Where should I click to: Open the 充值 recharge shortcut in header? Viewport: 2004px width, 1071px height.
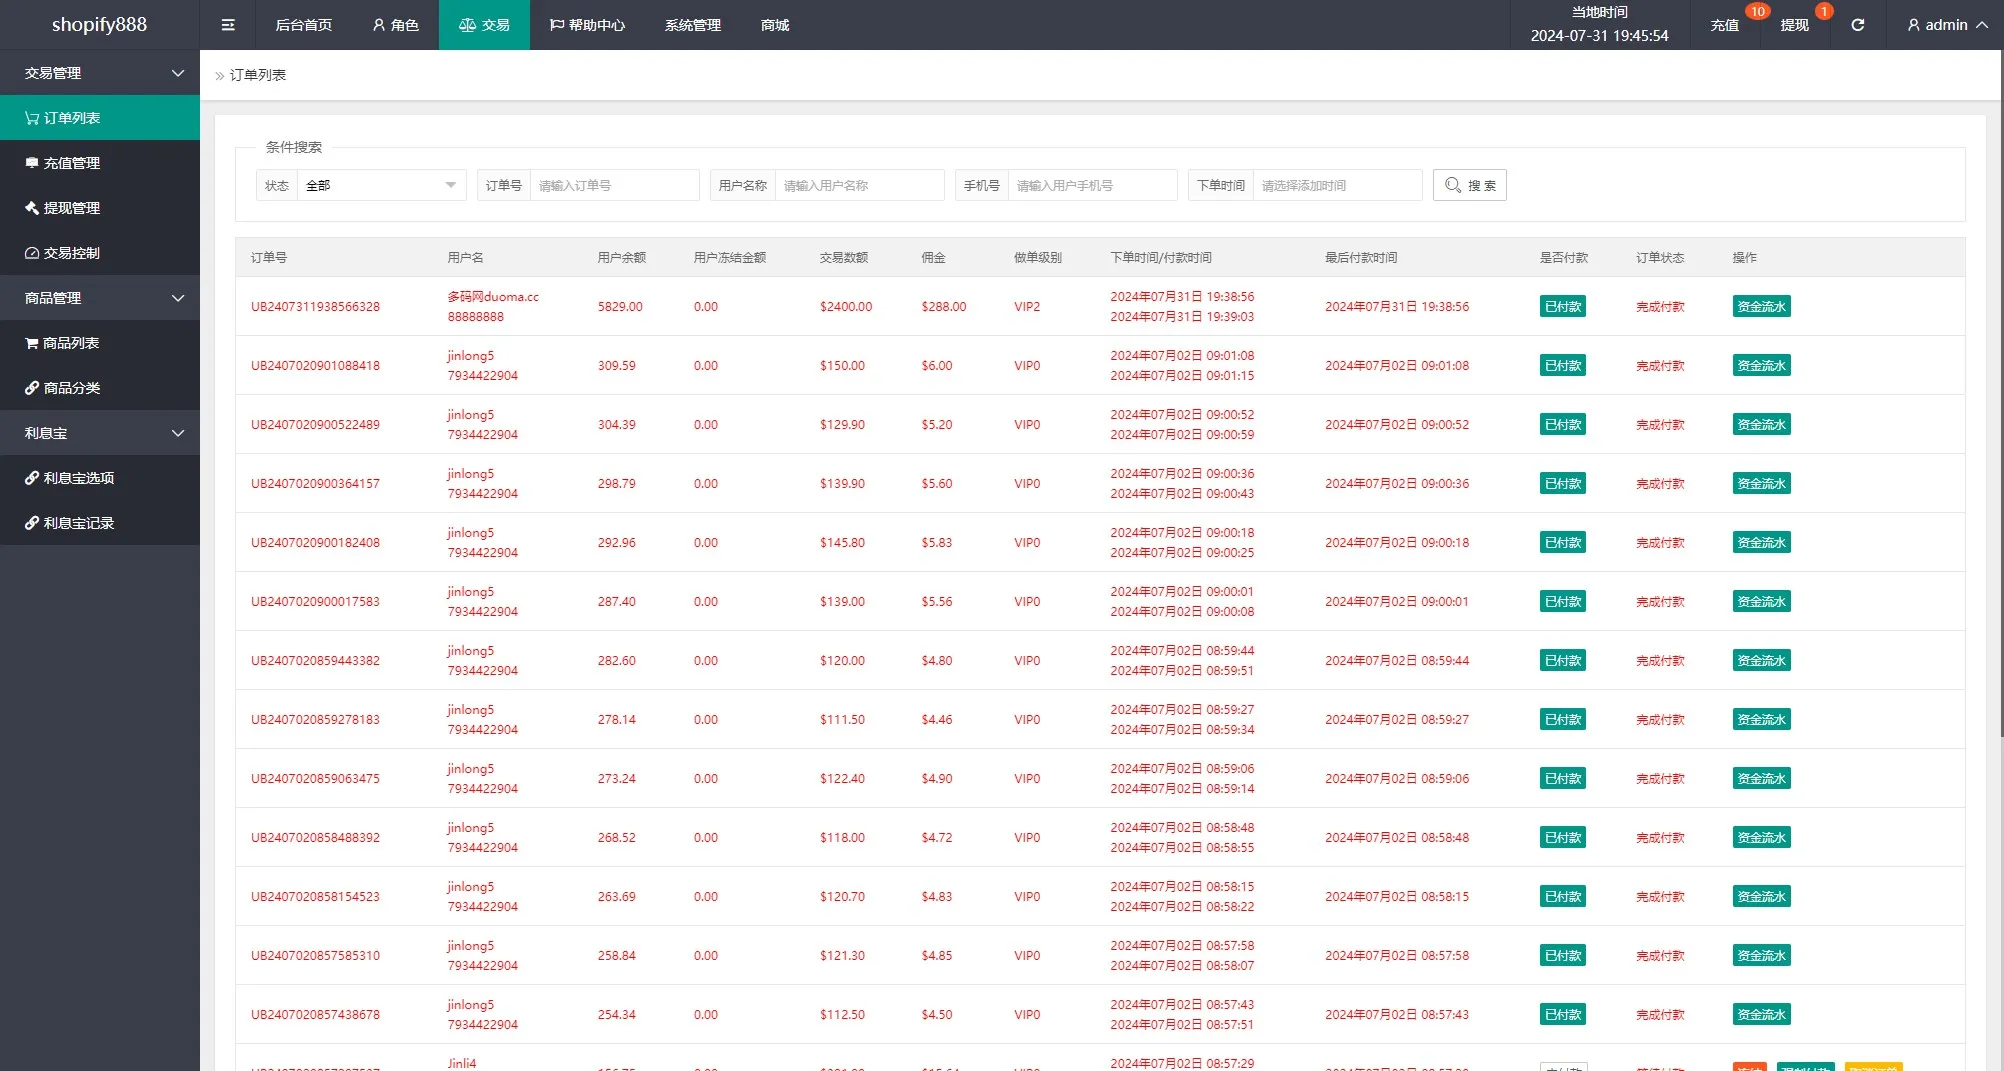point(1725,25)
